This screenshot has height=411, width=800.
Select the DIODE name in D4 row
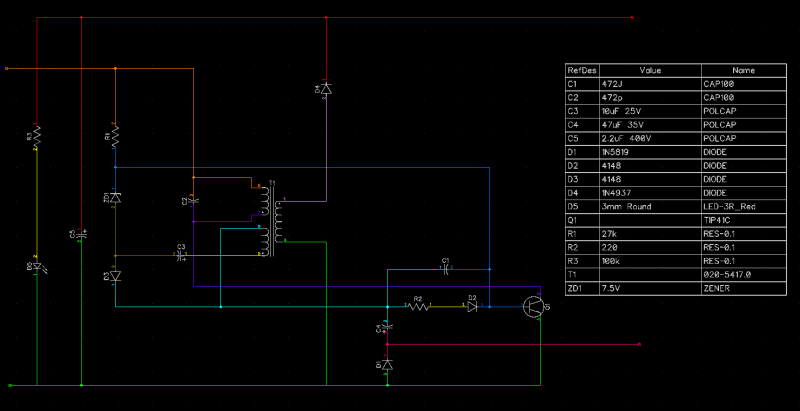[x=744, y=193]
